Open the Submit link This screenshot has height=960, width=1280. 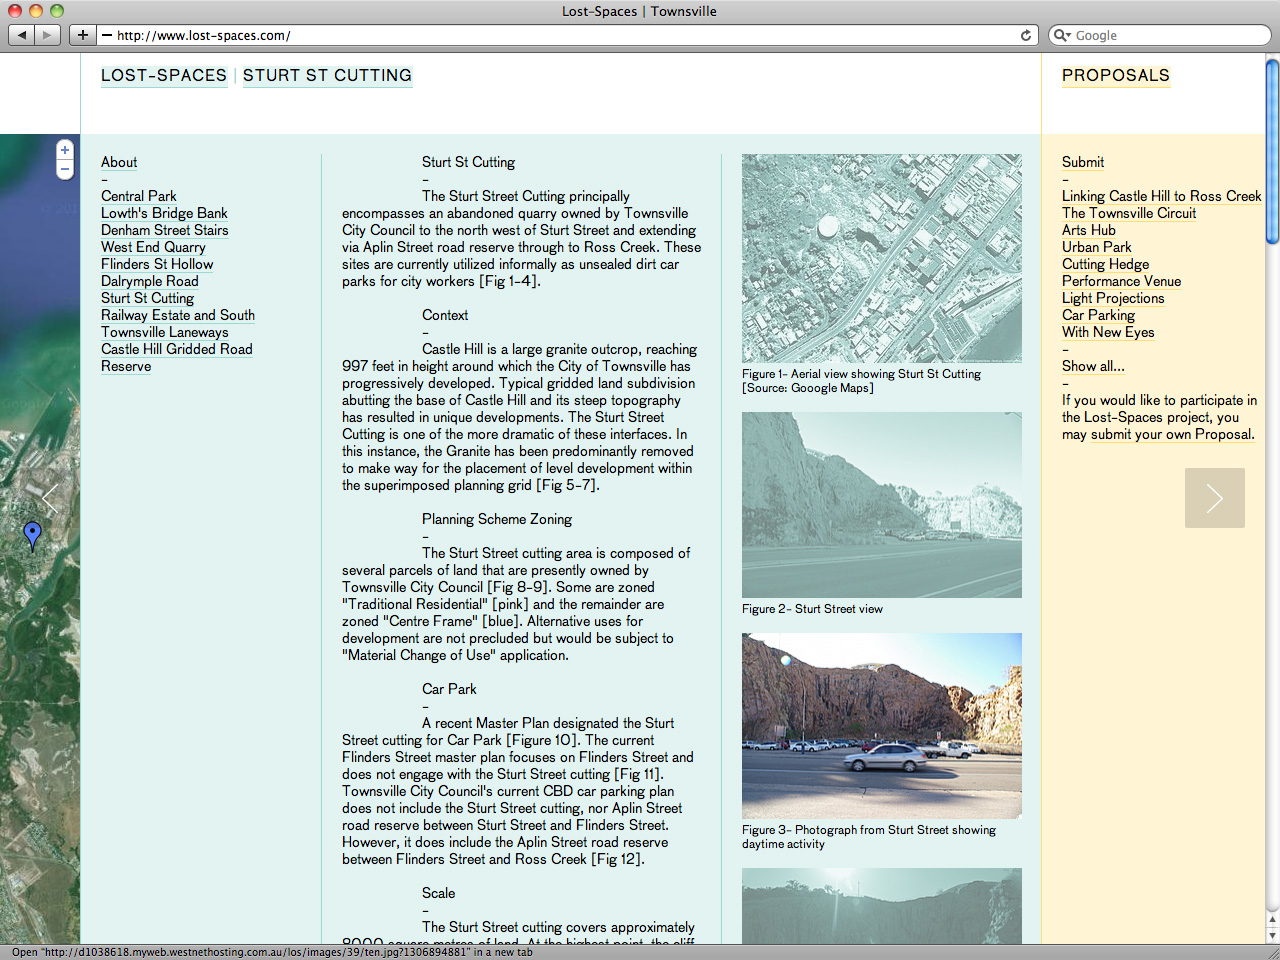pyautogui.click(x=1083, y=162)
